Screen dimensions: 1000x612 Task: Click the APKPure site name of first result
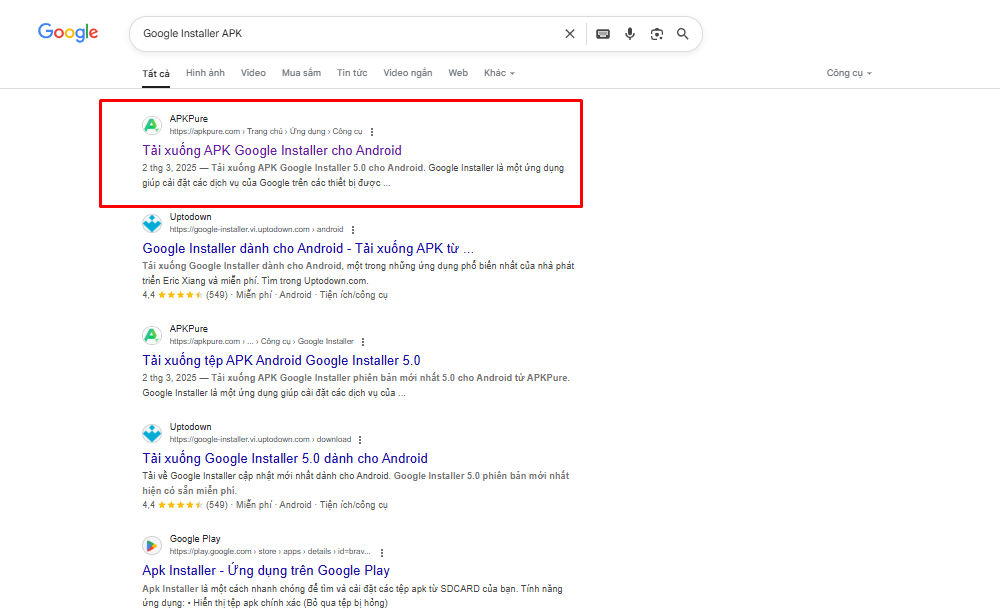(189, 119)
